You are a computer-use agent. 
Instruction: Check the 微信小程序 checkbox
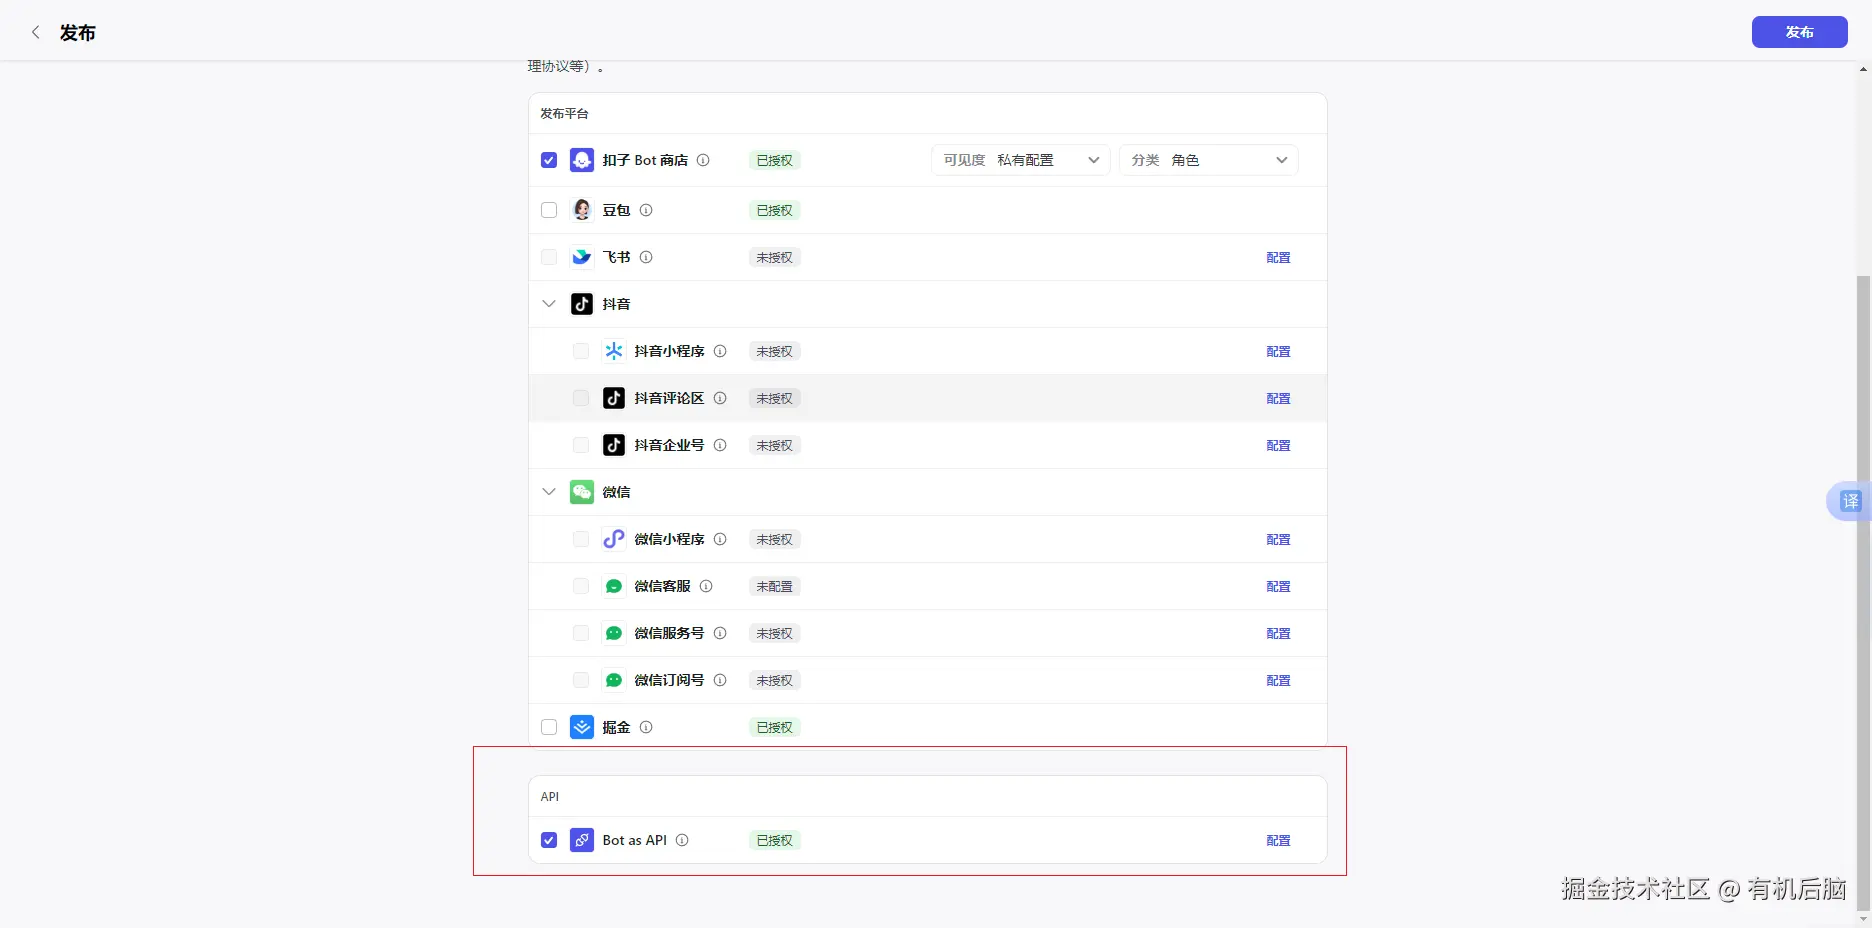pyautogui.click(x=581, y=539)
